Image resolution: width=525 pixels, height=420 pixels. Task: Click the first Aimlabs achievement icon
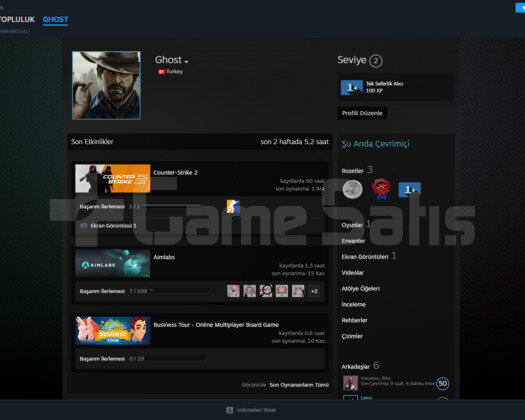coord(233,291)
